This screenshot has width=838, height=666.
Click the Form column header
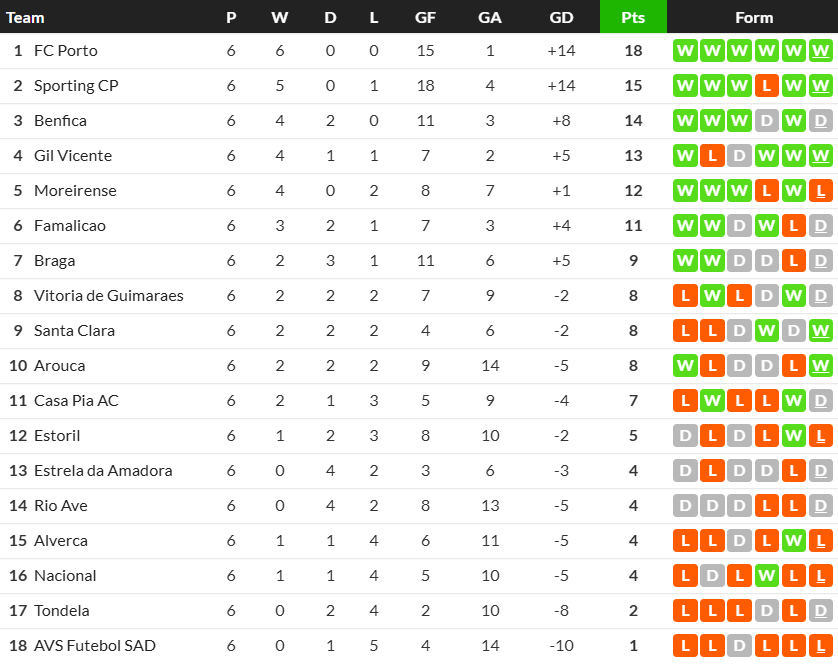coord(754,18)
